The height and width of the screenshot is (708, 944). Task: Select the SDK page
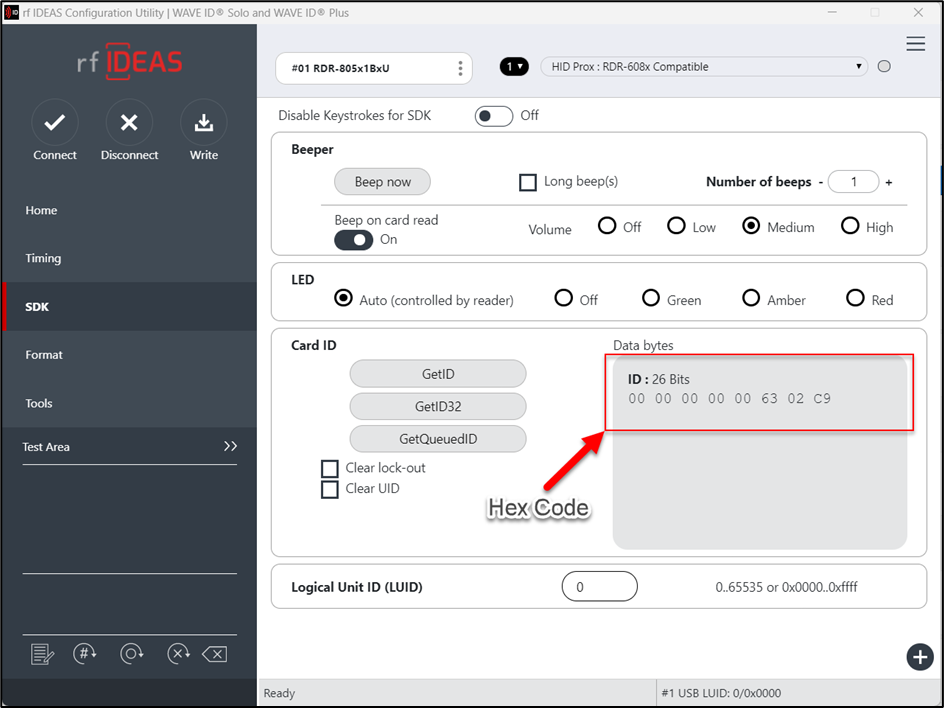coord(129,306)
